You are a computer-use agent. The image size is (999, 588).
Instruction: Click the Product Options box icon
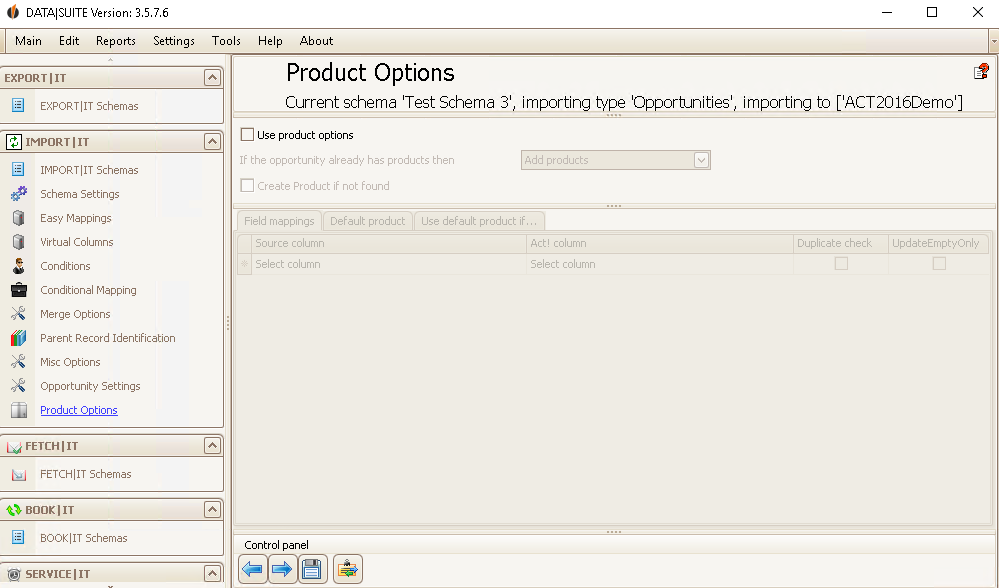pyautogui.click(x=19, y=410)
